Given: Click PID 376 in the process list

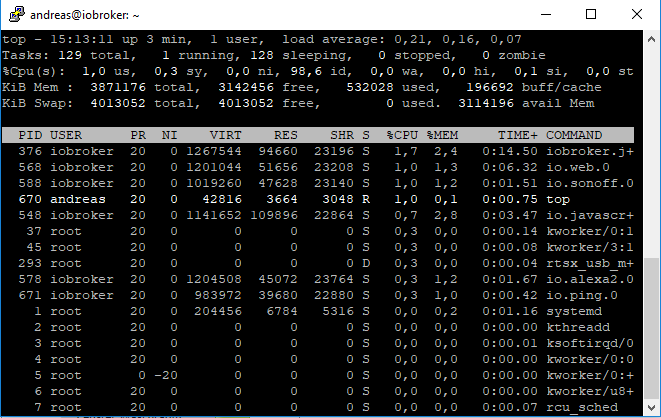Looking at the screenshot, I should 30,151.
